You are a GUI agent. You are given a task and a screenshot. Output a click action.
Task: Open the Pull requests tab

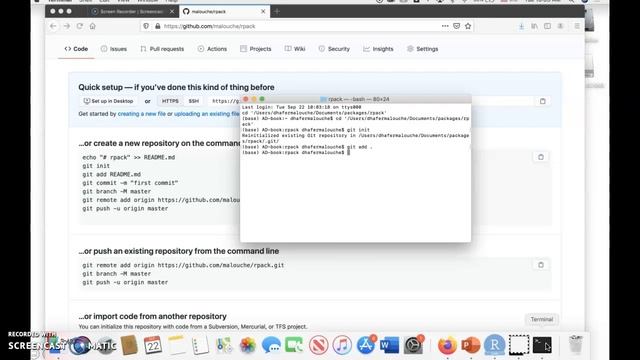162,49
